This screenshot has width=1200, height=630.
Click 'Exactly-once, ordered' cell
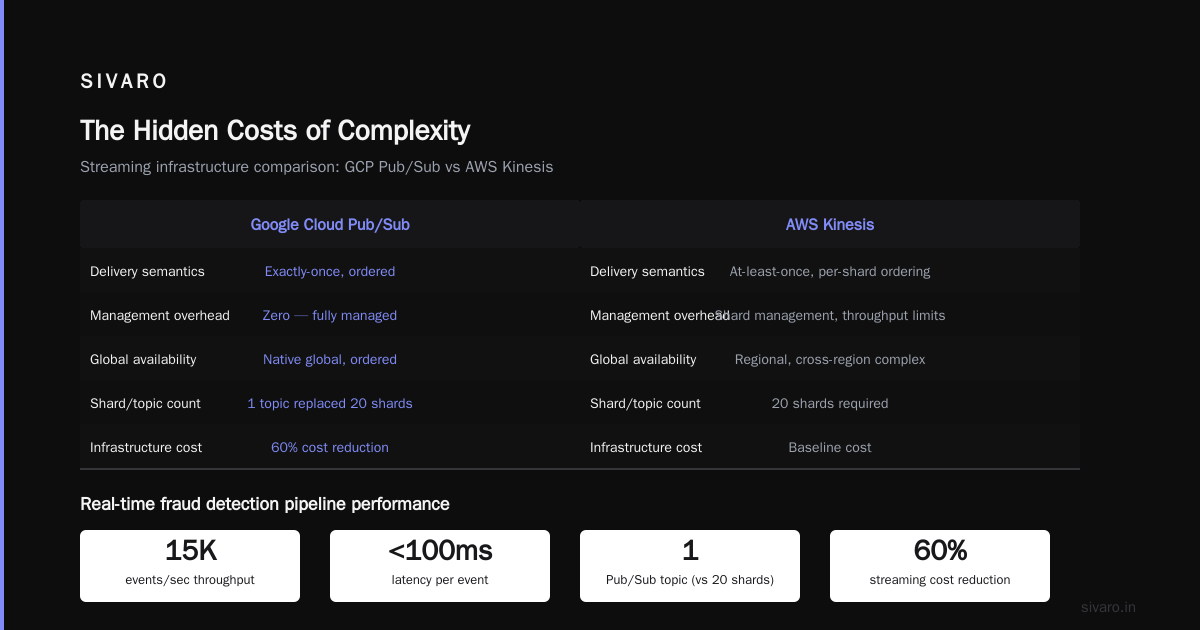(x=330, y=271)
